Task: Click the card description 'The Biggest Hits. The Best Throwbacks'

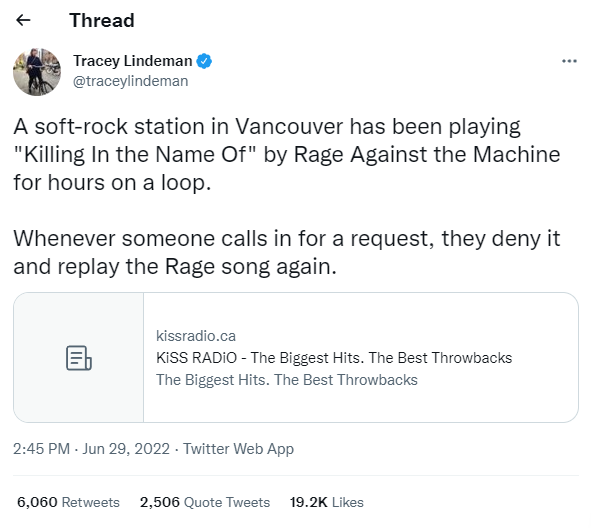Action: pyautogui.click(x=287, y=380)
